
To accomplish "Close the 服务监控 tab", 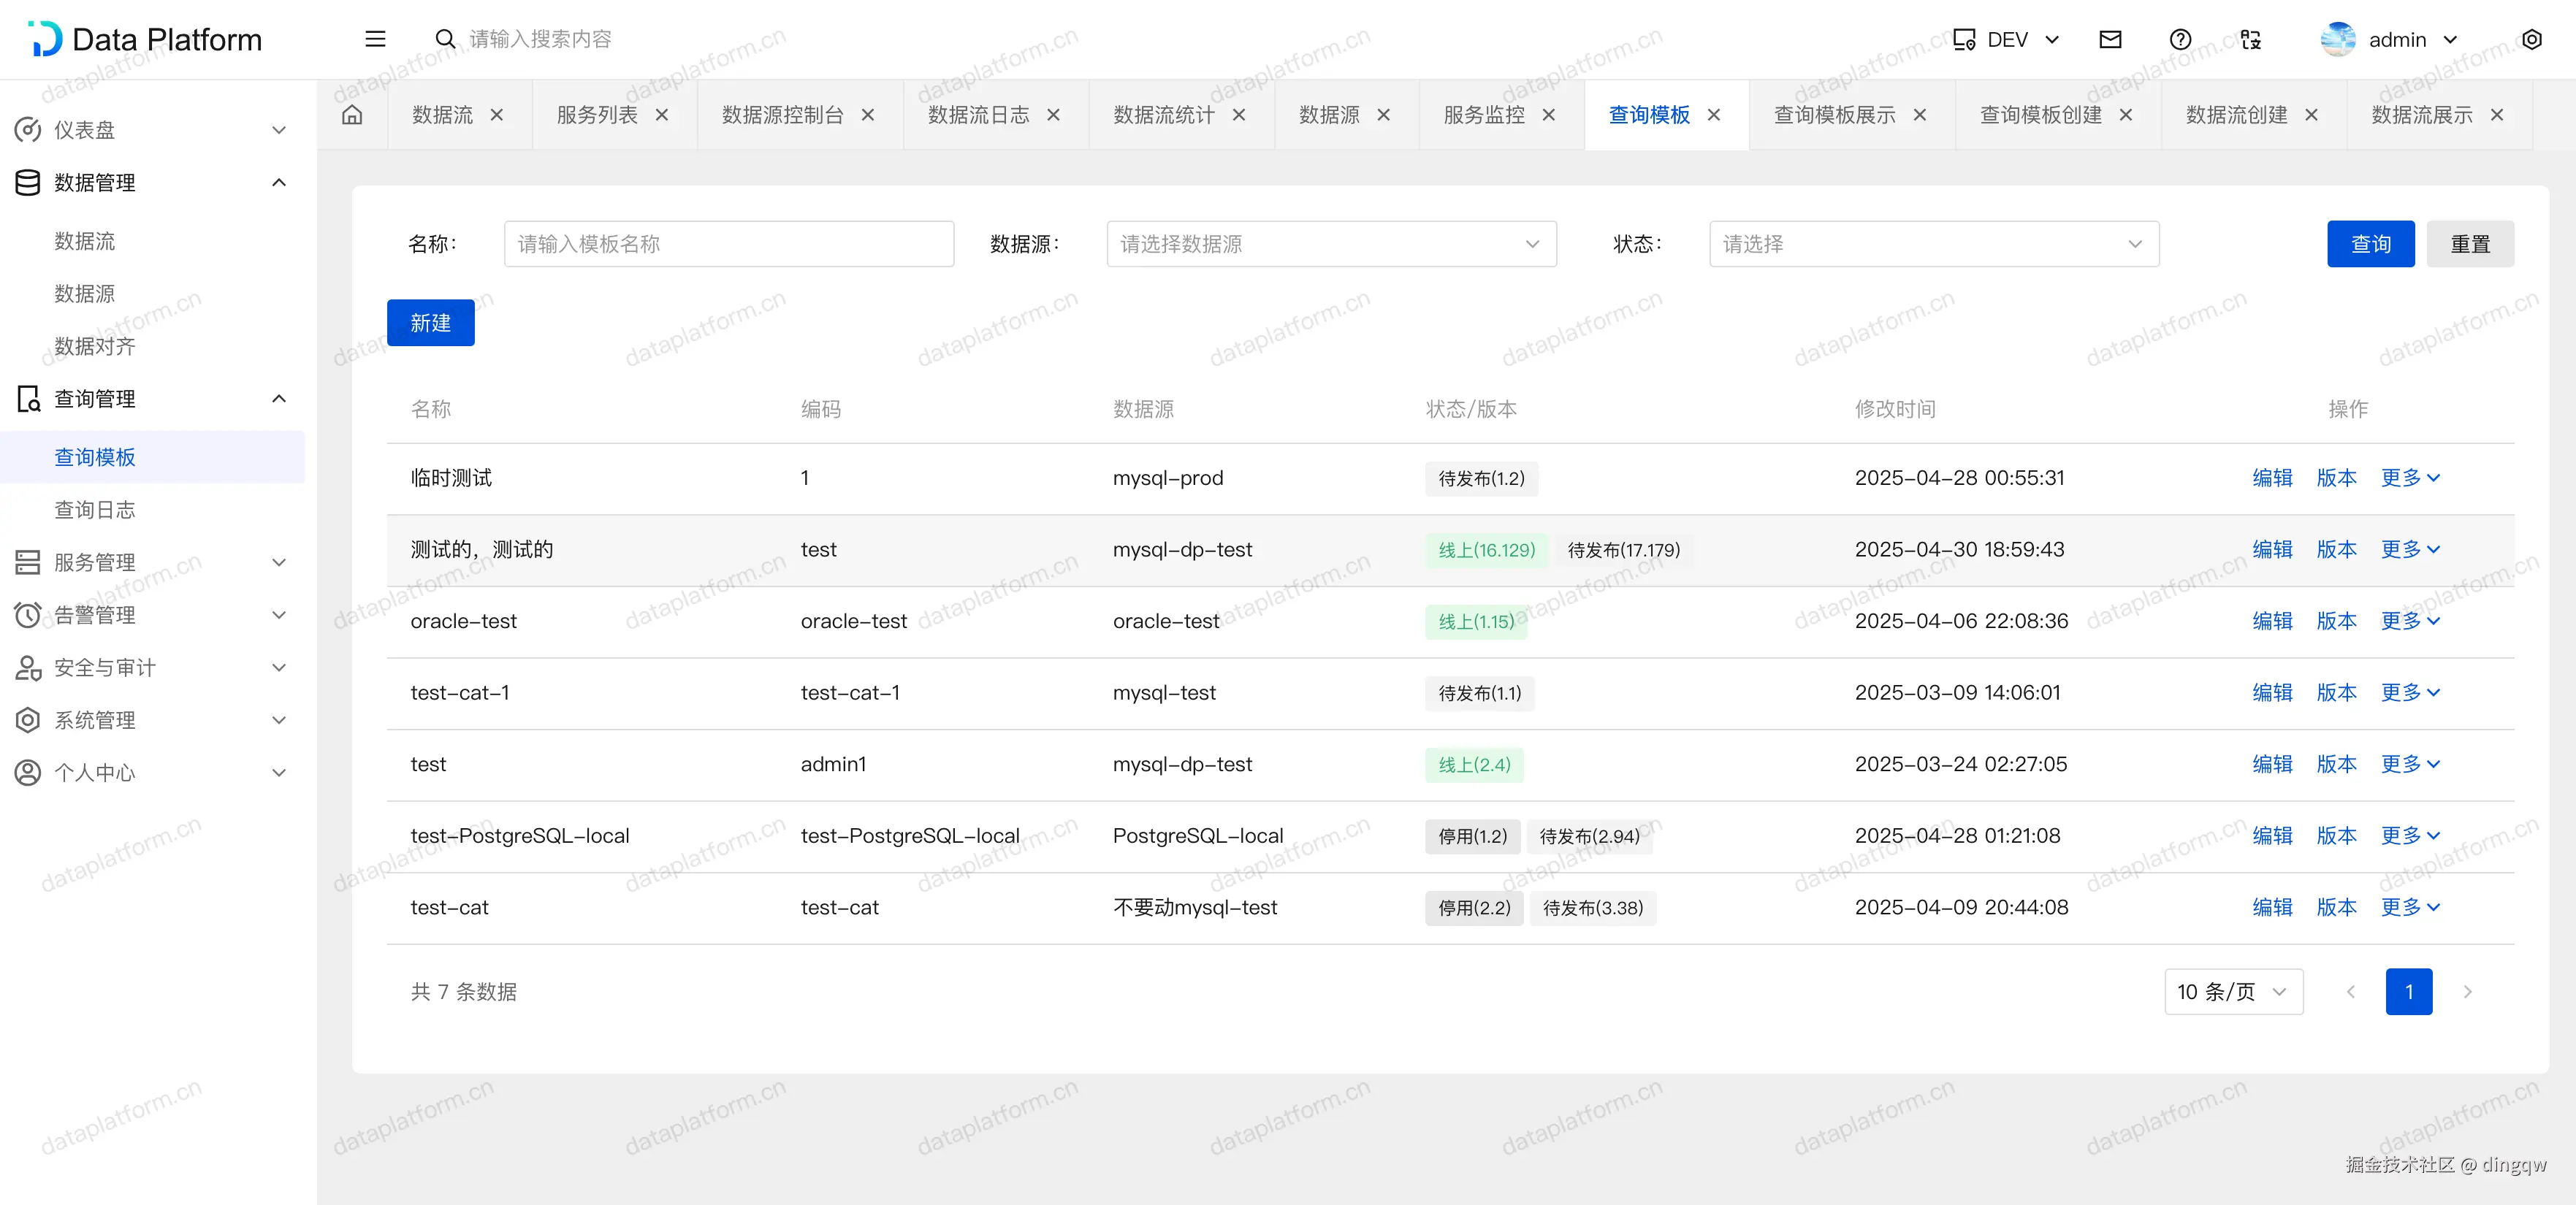I will coord(1548,115).
